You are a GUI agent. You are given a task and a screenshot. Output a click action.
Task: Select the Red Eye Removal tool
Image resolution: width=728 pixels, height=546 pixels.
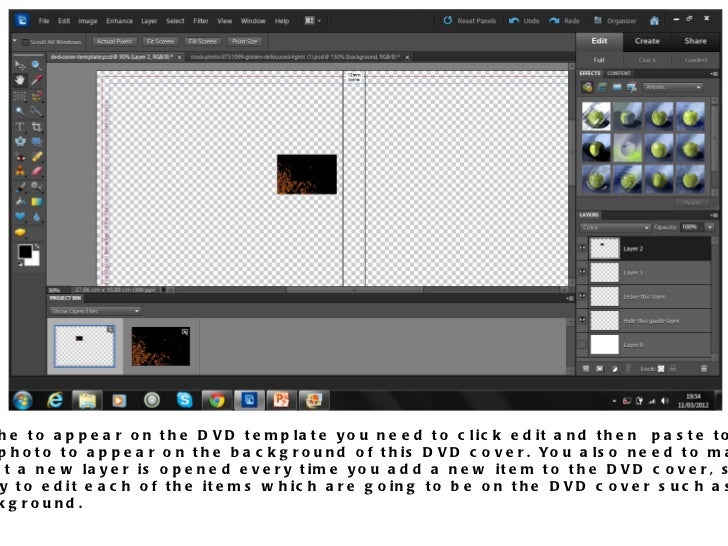[20, 157]
